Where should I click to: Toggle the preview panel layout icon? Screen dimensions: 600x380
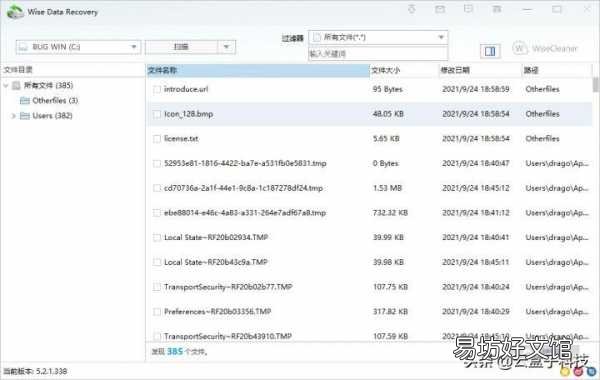point(490,51)
